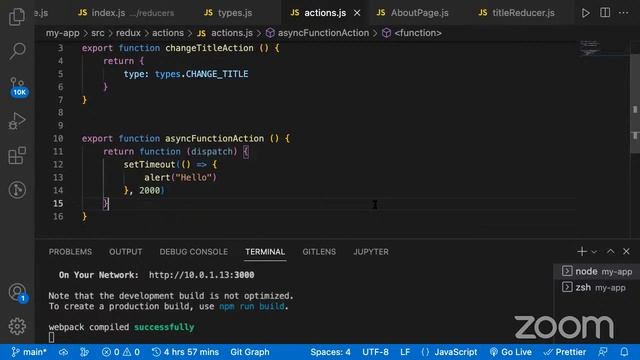Click the asyncFunctionAction breadcrumb symbol
The width and height of the screenshot is (640, 360).
coord(318,33)
